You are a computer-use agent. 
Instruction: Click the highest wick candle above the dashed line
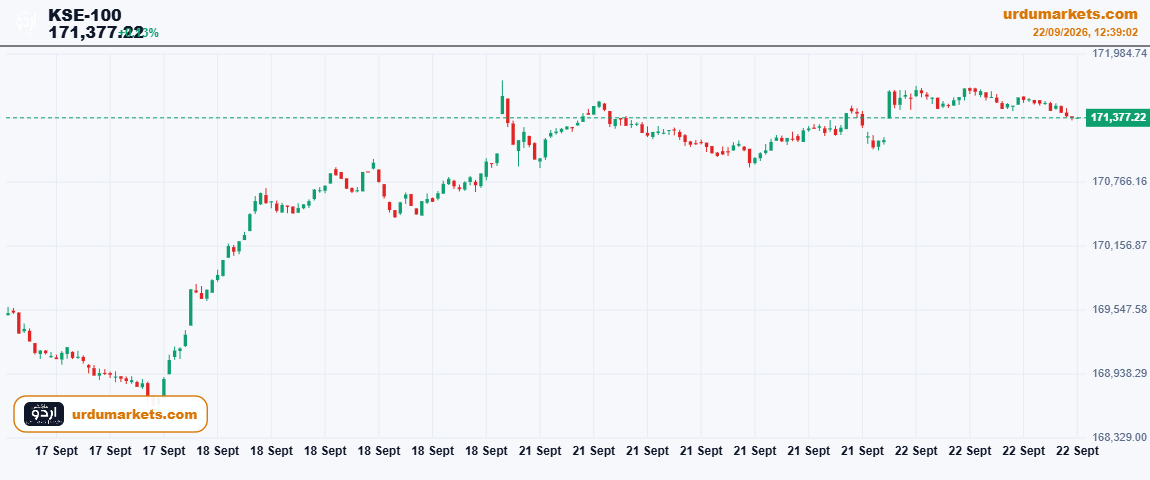(502, 98)
